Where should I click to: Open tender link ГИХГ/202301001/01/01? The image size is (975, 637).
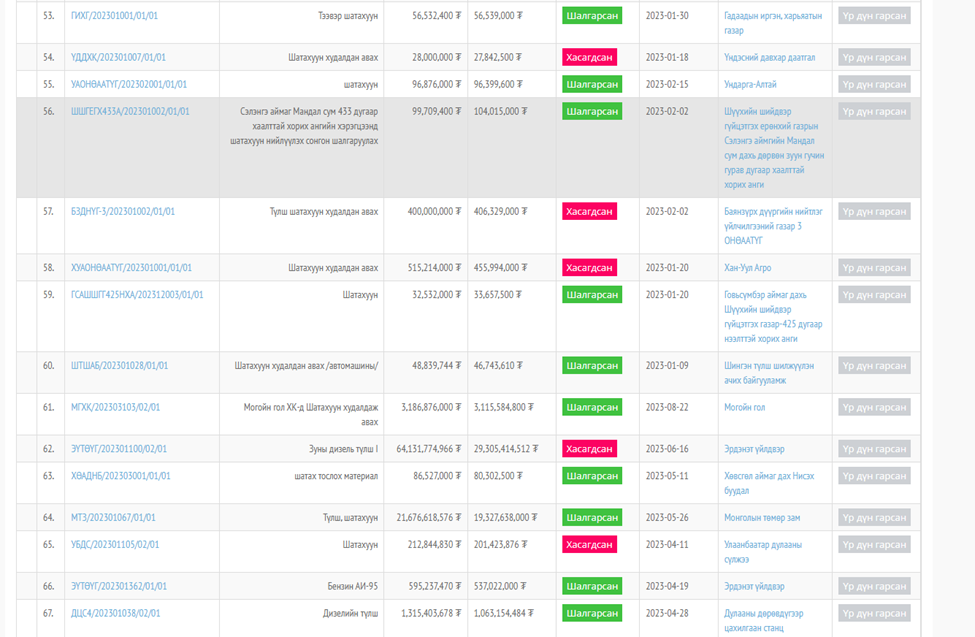click(x=114, y=16)
